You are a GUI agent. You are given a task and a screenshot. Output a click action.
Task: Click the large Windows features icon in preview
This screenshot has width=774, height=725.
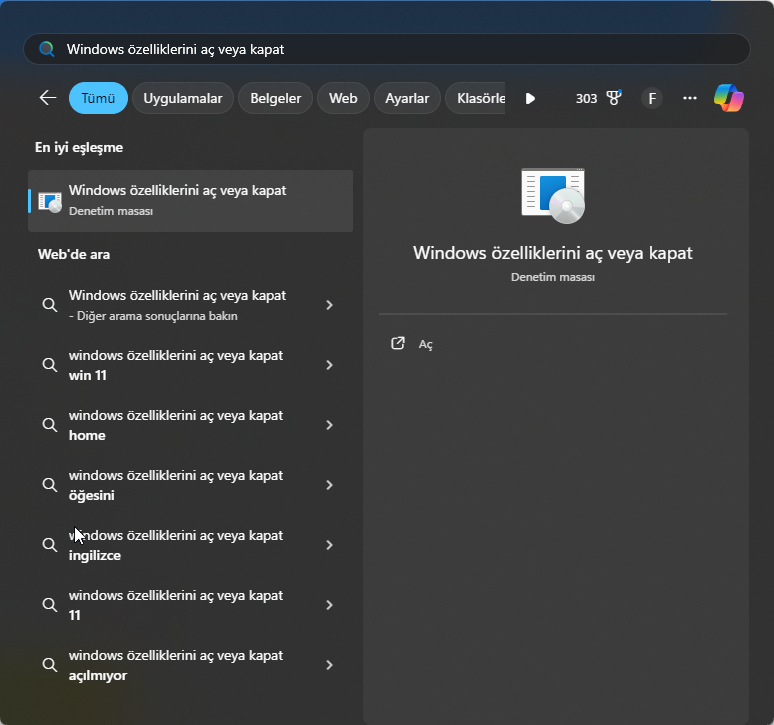[553, 195]
